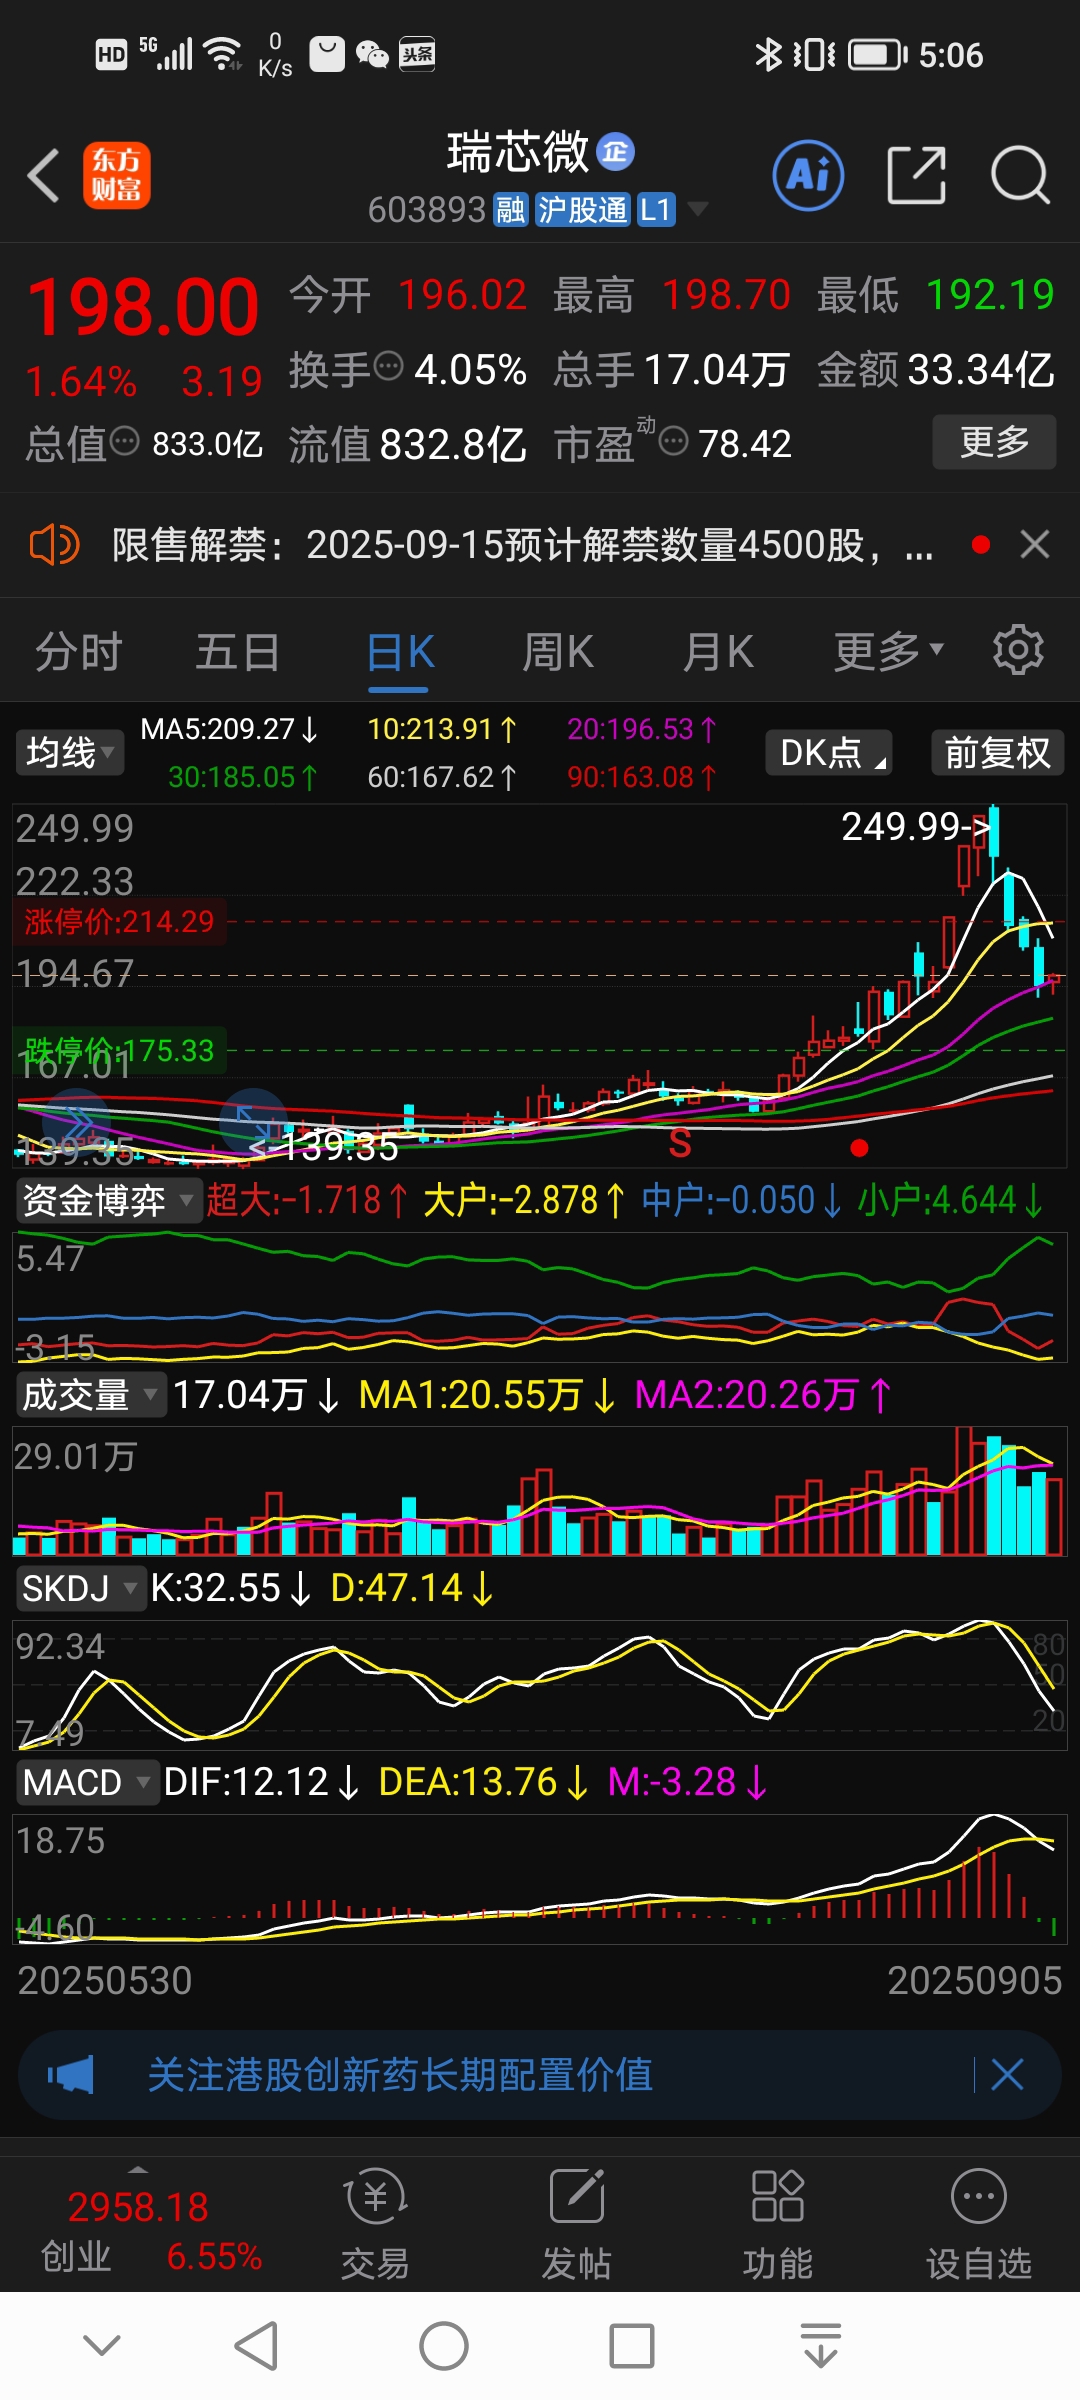Image resolution: width=1080 pixels, height=2400 pixels.
Task: Open chart settings gear
Action: [x=1018, y=651]
